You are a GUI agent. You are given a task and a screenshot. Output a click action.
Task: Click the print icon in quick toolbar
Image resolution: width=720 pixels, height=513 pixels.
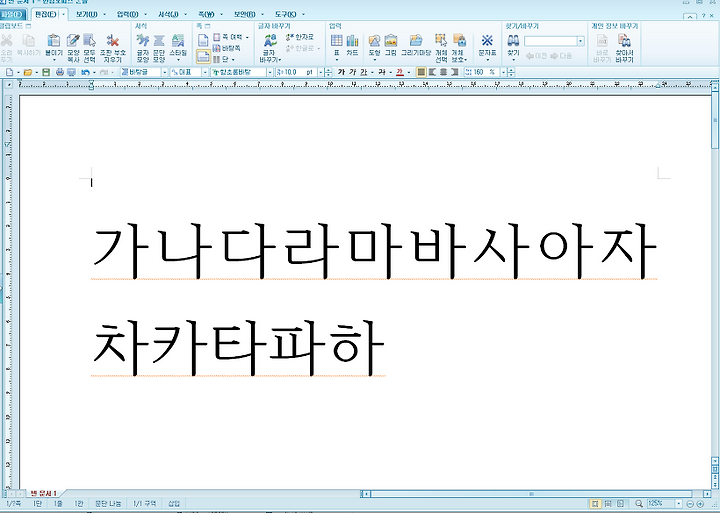pos(60,72)
